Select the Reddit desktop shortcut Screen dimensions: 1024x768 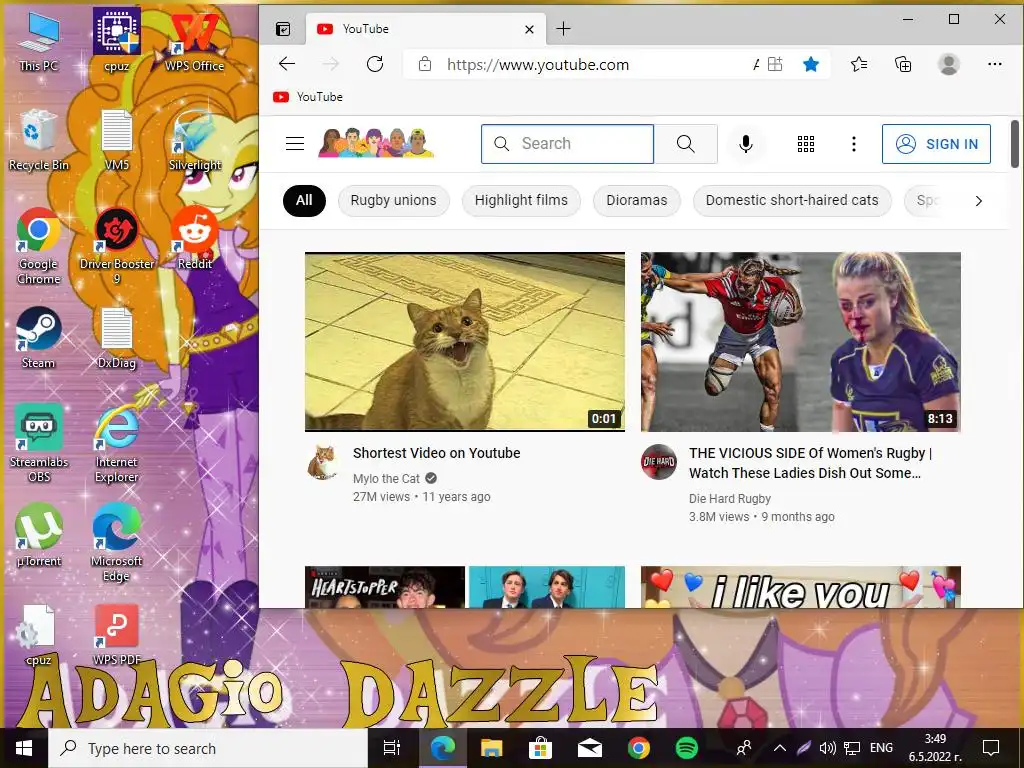[195, 239]
